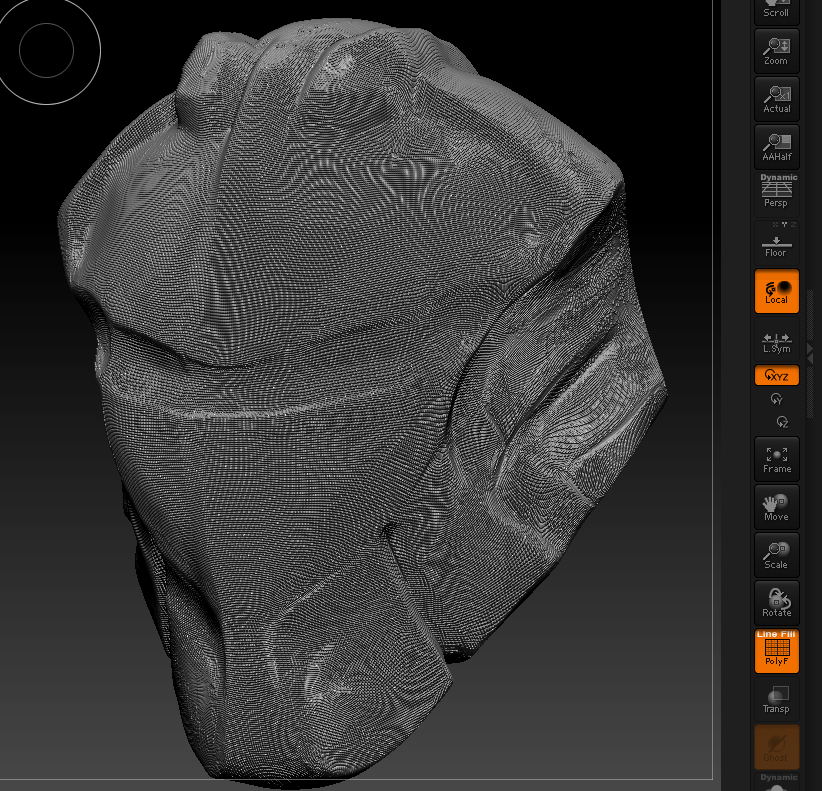The width and height of the screenshot is (822, 791).
Task: Select the Y axis rotation constraint
Action: pyautogui.click(x=776, y=398)
